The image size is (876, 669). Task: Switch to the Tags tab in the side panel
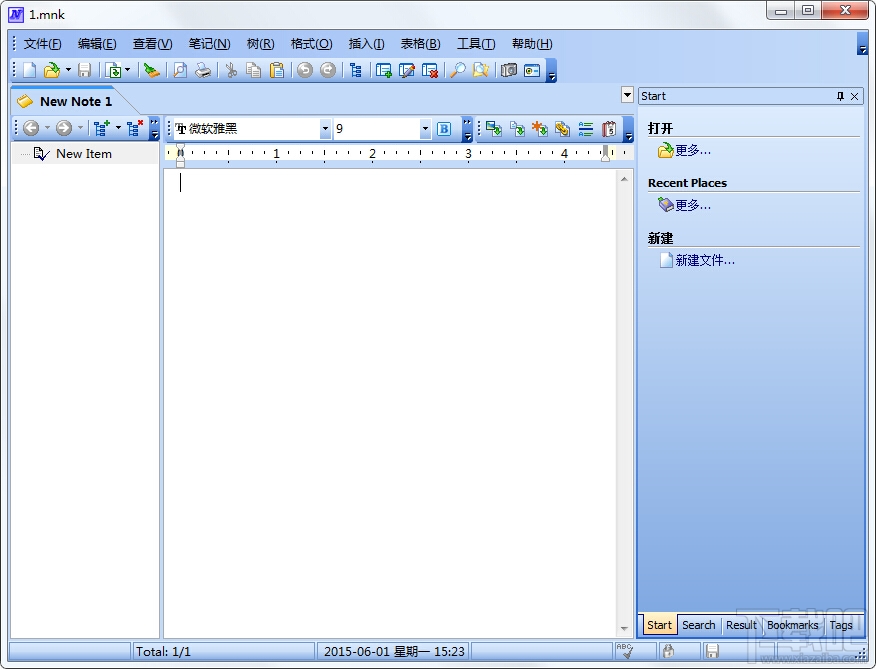point(841,625)
